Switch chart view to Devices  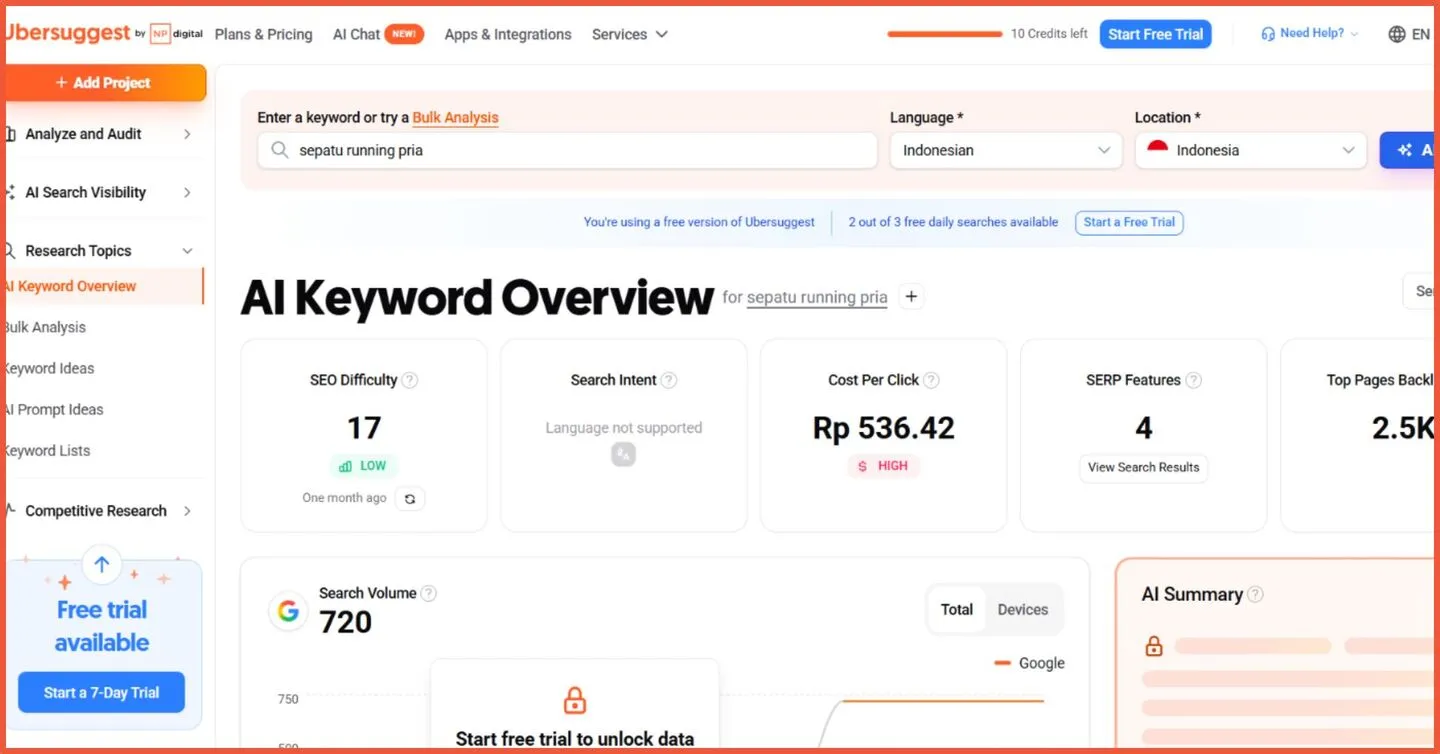1023,609
